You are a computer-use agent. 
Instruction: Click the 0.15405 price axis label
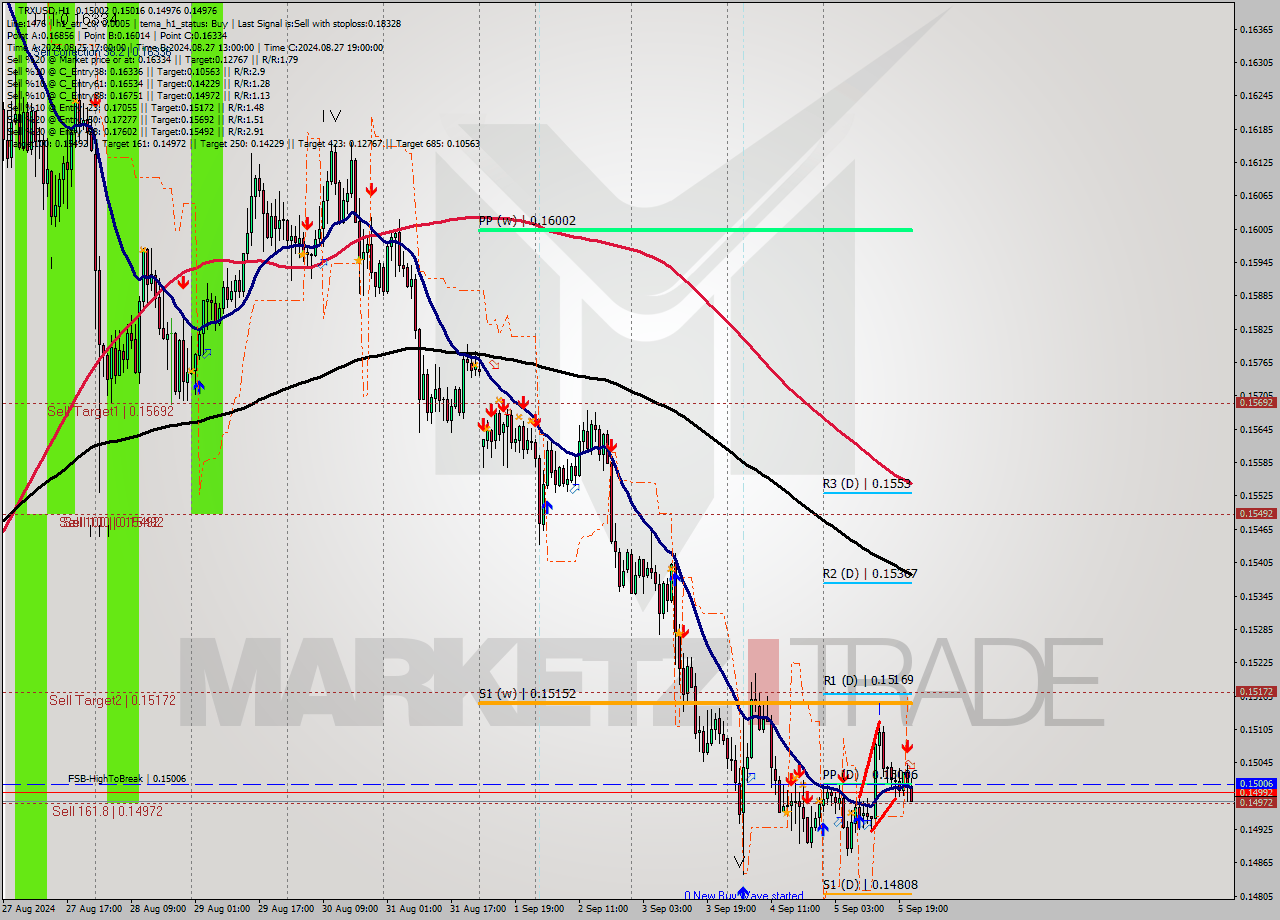coord(1256,562)
